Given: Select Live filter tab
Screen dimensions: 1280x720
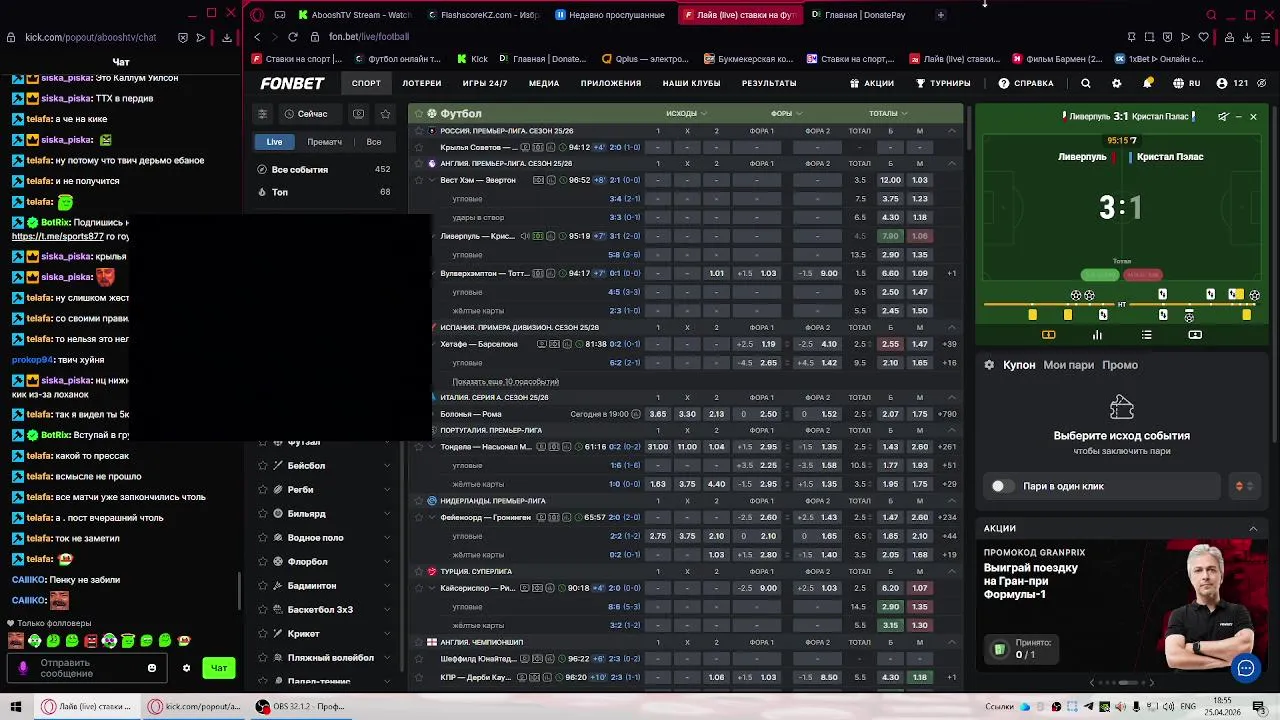Looking at the screenshot, I should click(x=274, y=142).
